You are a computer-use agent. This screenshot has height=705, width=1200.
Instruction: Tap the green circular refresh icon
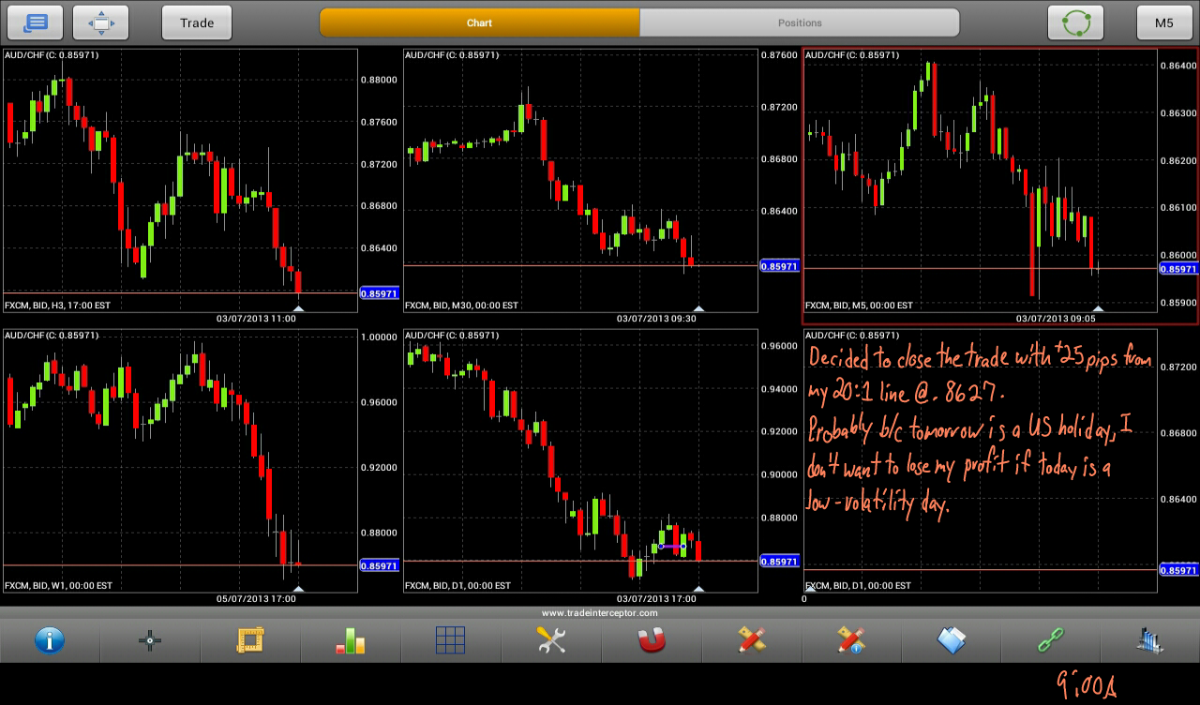[1075, 22]
